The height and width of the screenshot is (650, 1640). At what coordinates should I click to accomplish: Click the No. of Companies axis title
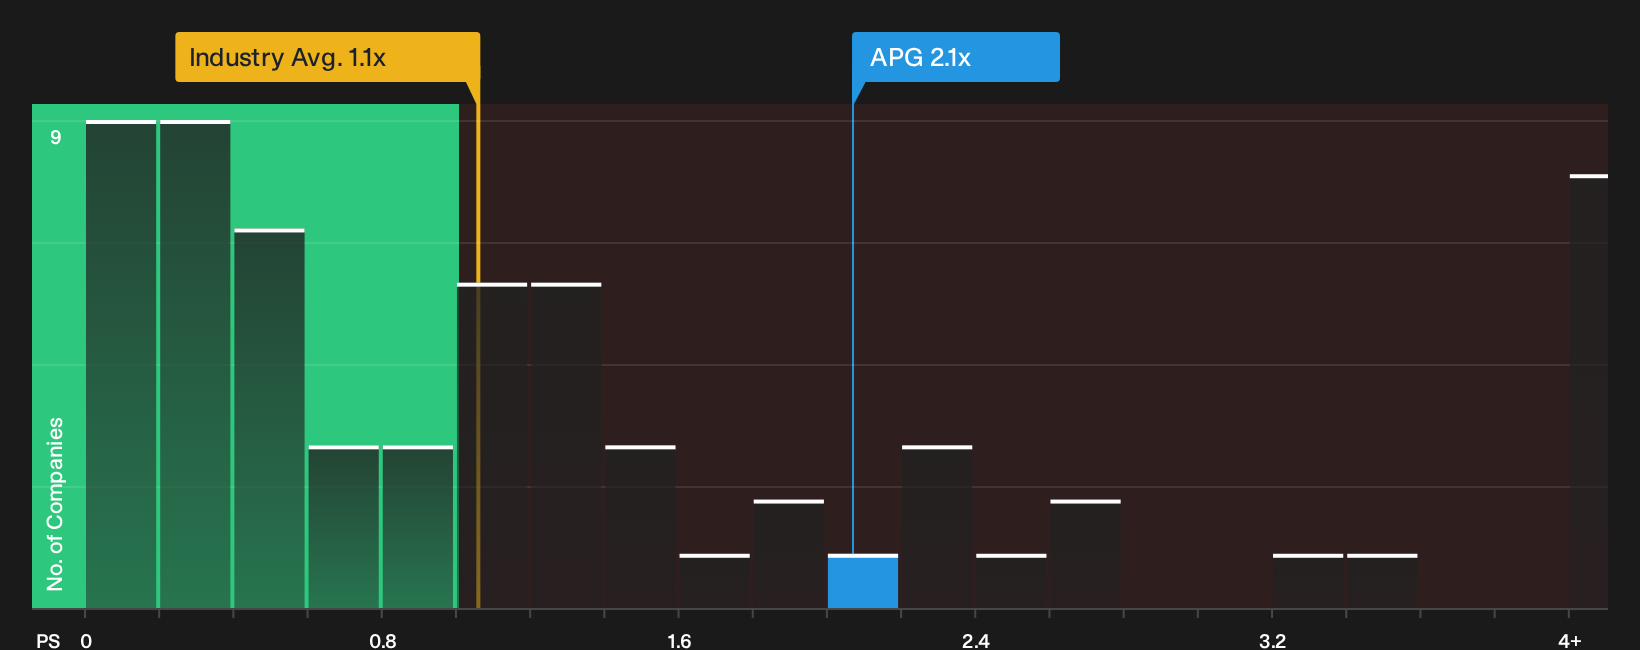55,503
